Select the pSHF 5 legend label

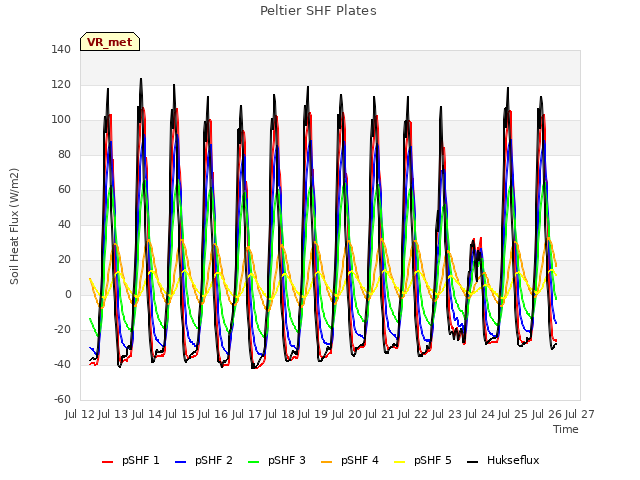point(433,460)
